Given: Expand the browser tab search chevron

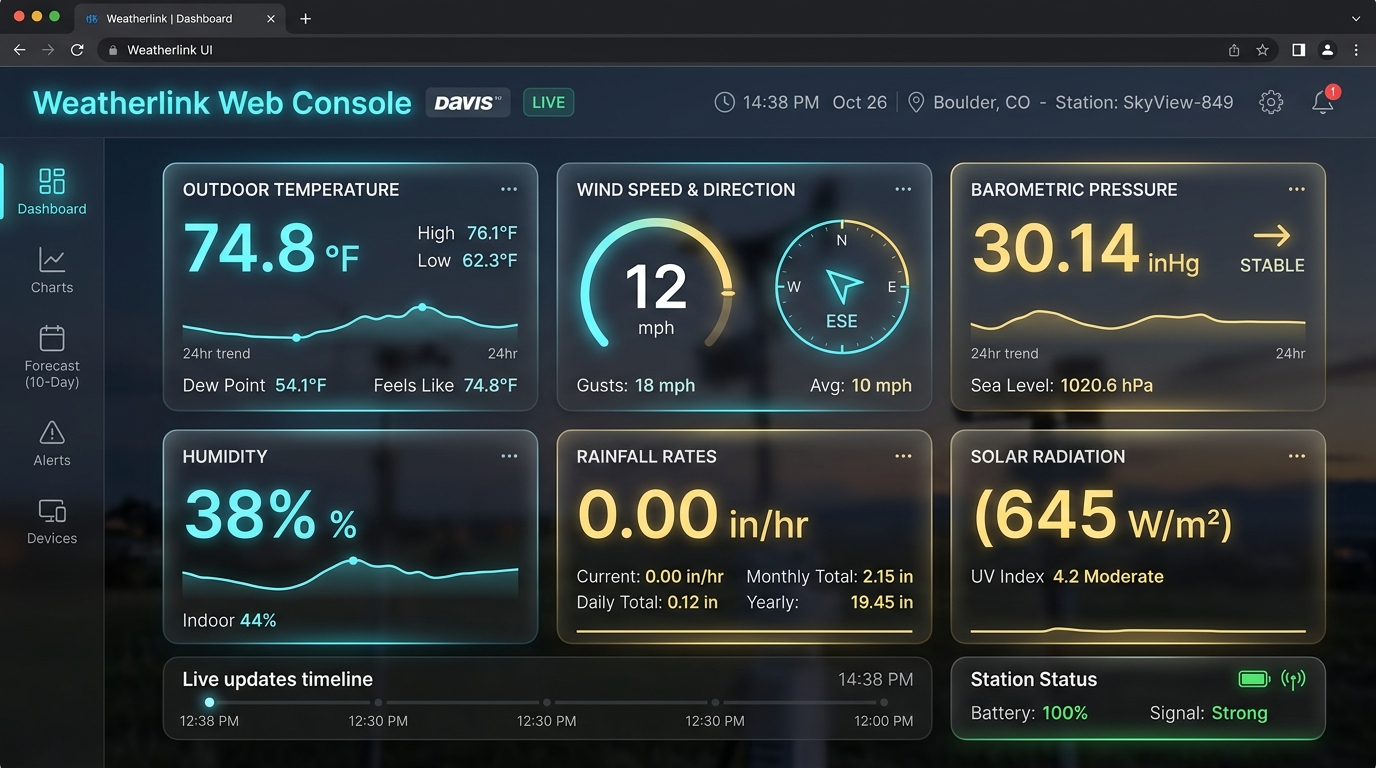Looking at the screenshot, I should pyautogui.click(x=1356, y=18).
